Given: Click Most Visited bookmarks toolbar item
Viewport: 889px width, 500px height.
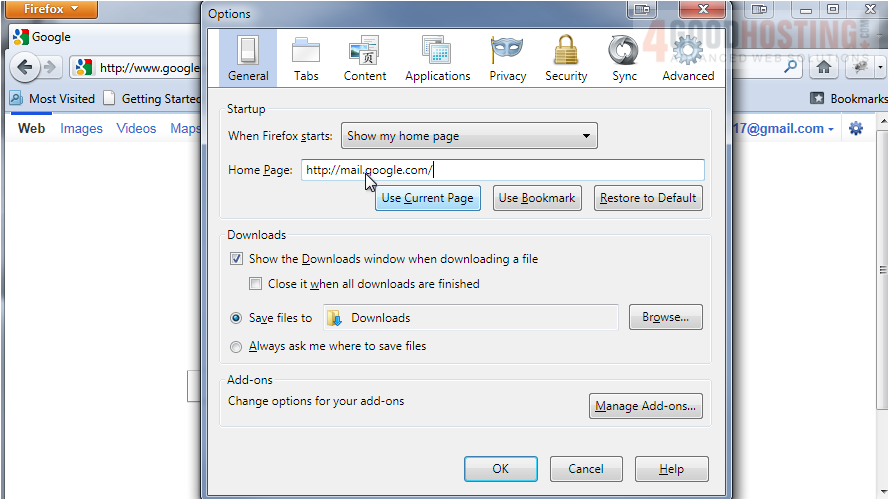Looking at the screenshot, I should (x=52, y=99).
